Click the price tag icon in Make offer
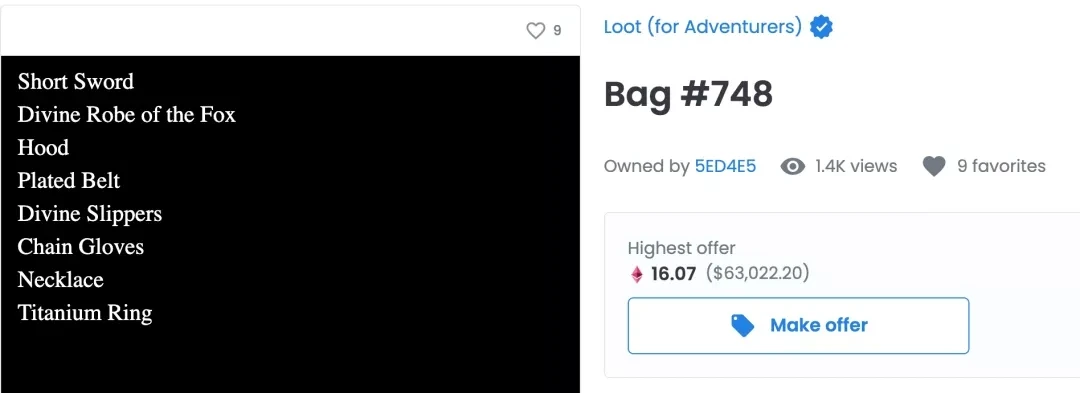The image size is (1080, 393). (x=742, y=326)
